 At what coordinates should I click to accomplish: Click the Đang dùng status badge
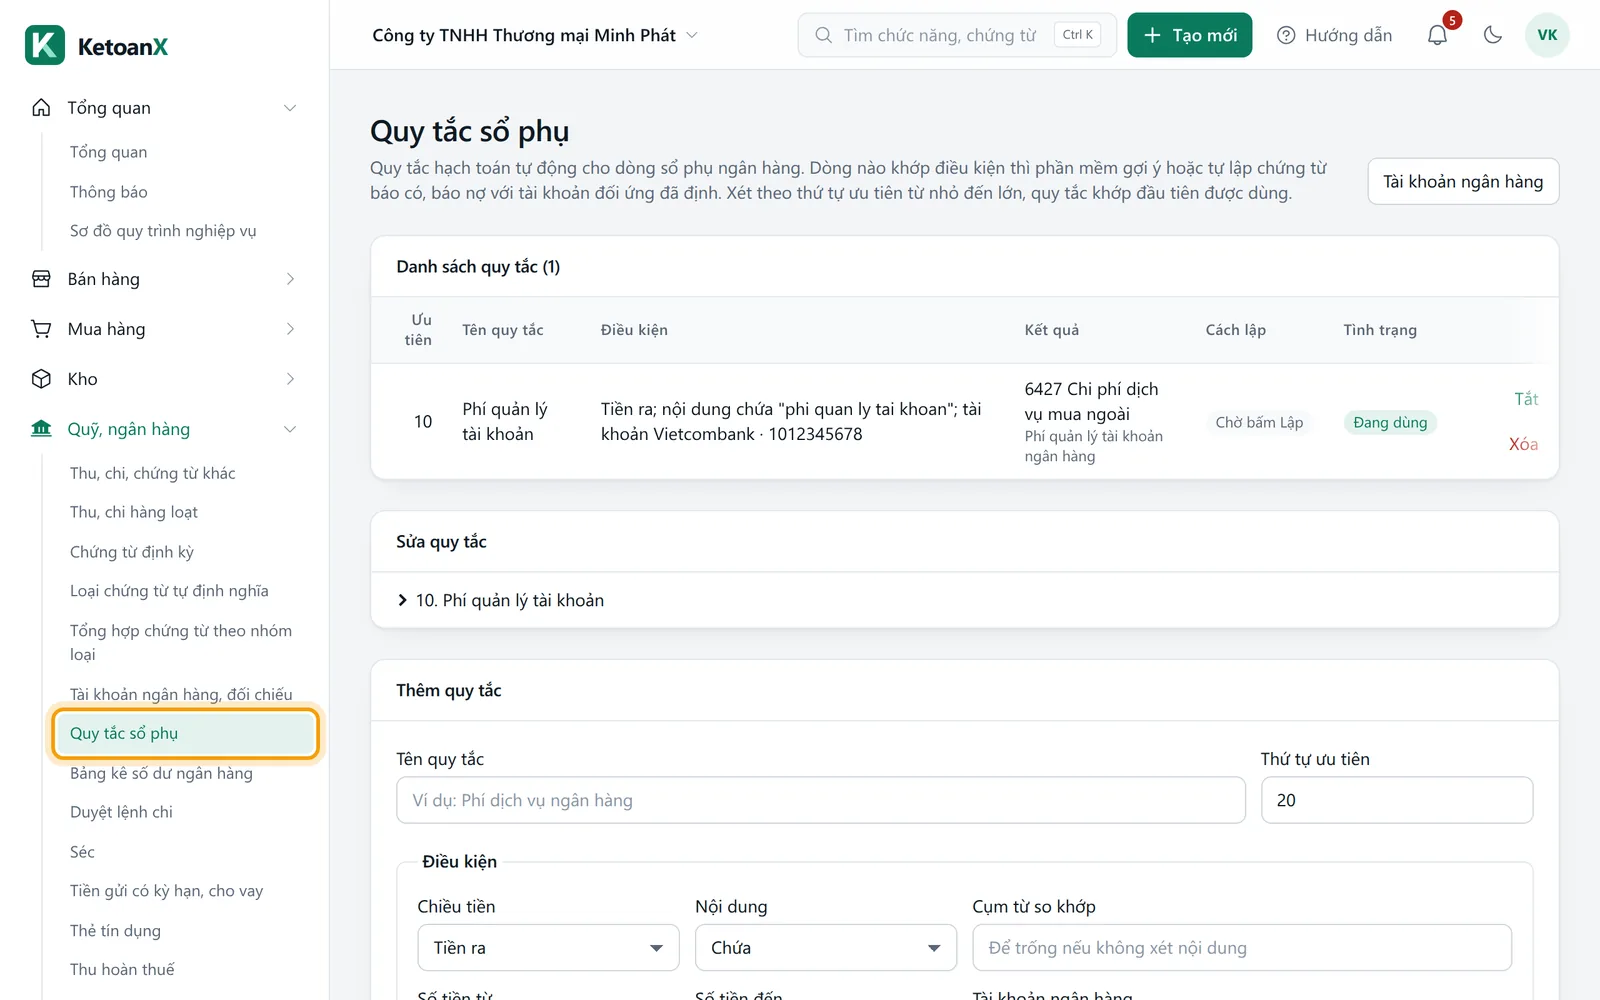click(x=1390, y=422)
